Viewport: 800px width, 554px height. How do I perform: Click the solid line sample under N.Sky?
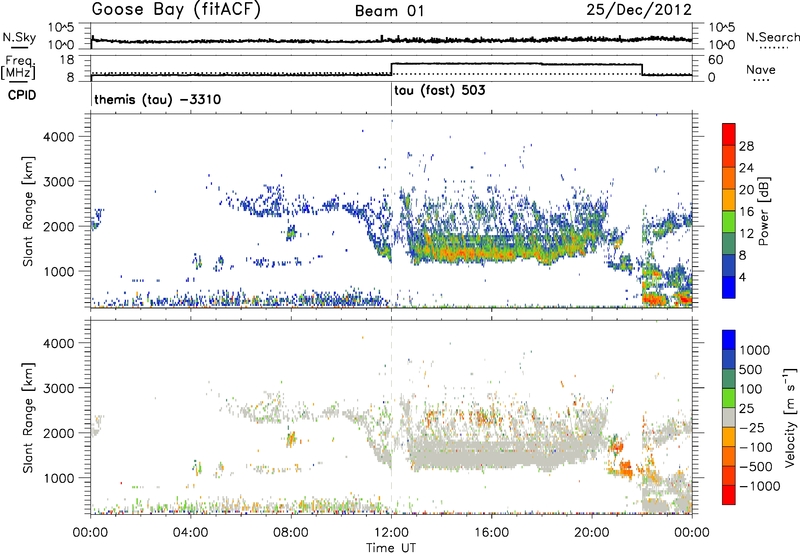(19, 47)
